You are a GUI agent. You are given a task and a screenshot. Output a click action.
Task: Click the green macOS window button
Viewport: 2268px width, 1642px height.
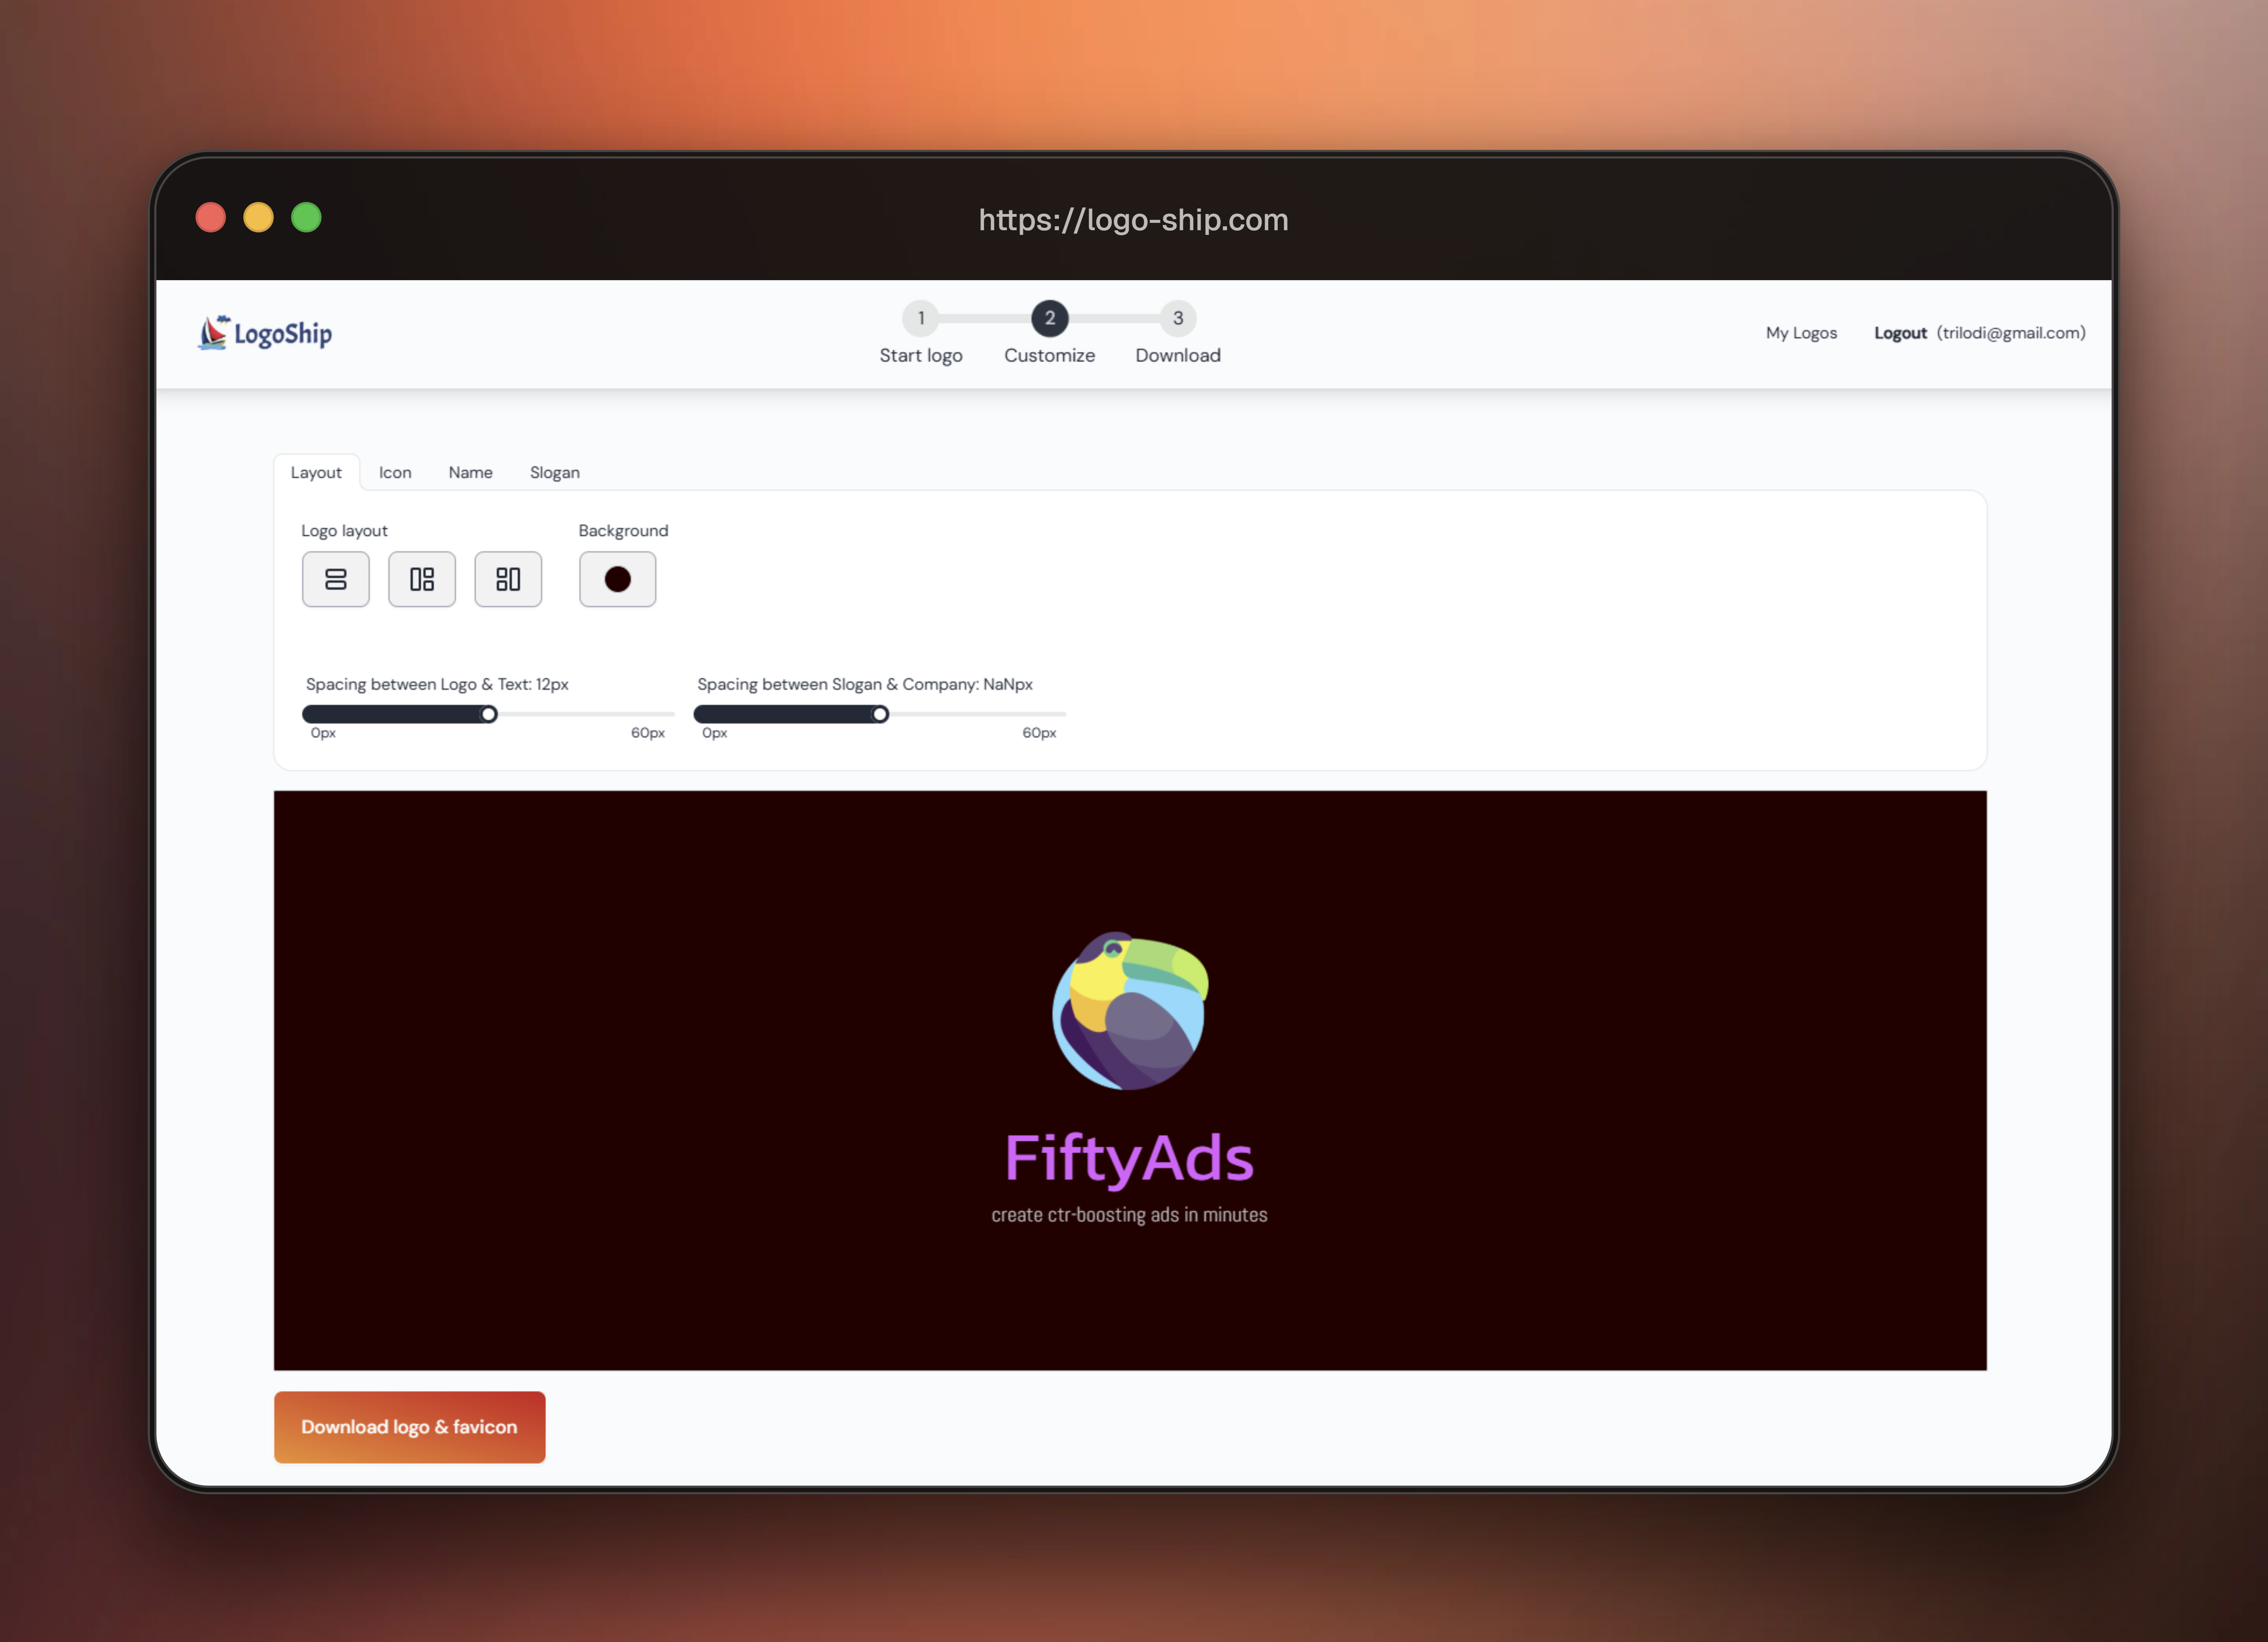(x=306, y=217)
